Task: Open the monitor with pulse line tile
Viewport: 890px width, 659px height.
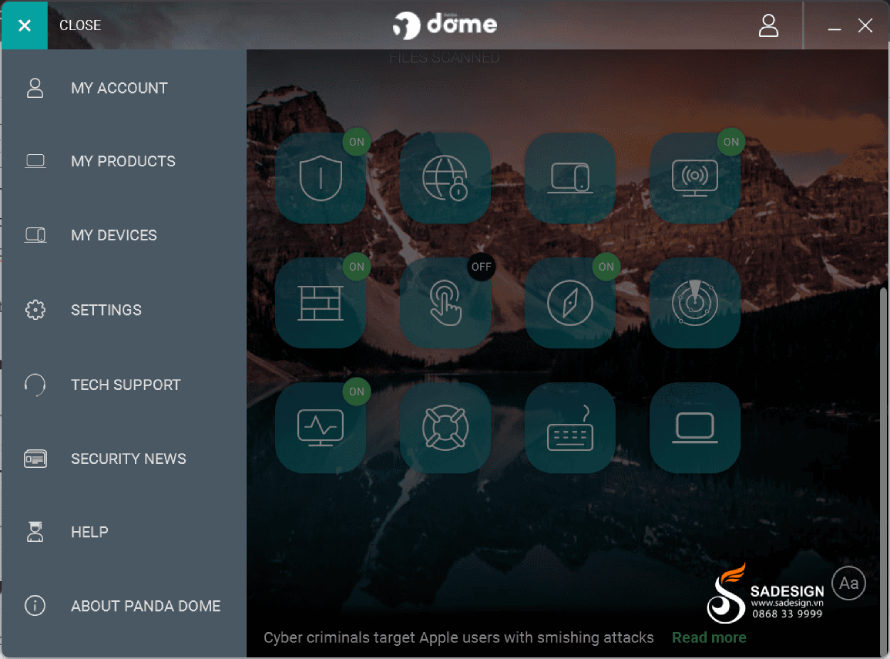Action: (x=321, y=427)
